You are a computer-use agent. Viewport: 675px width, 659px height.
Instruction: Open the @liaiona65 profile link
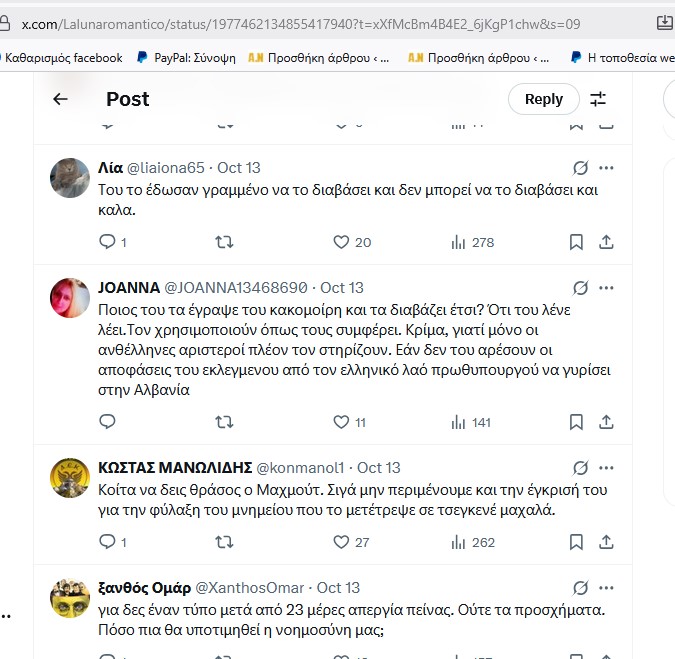166,168
